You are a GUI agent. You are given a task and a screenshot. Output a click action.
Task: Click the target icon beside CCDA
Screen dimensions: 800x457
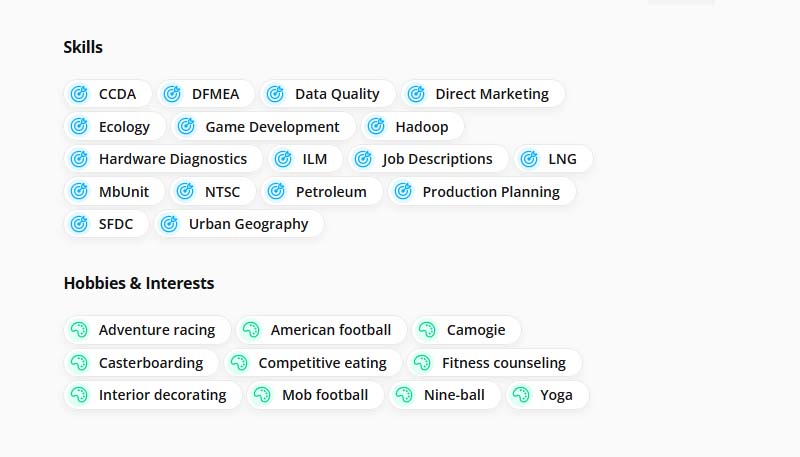[x=79, y=94]
